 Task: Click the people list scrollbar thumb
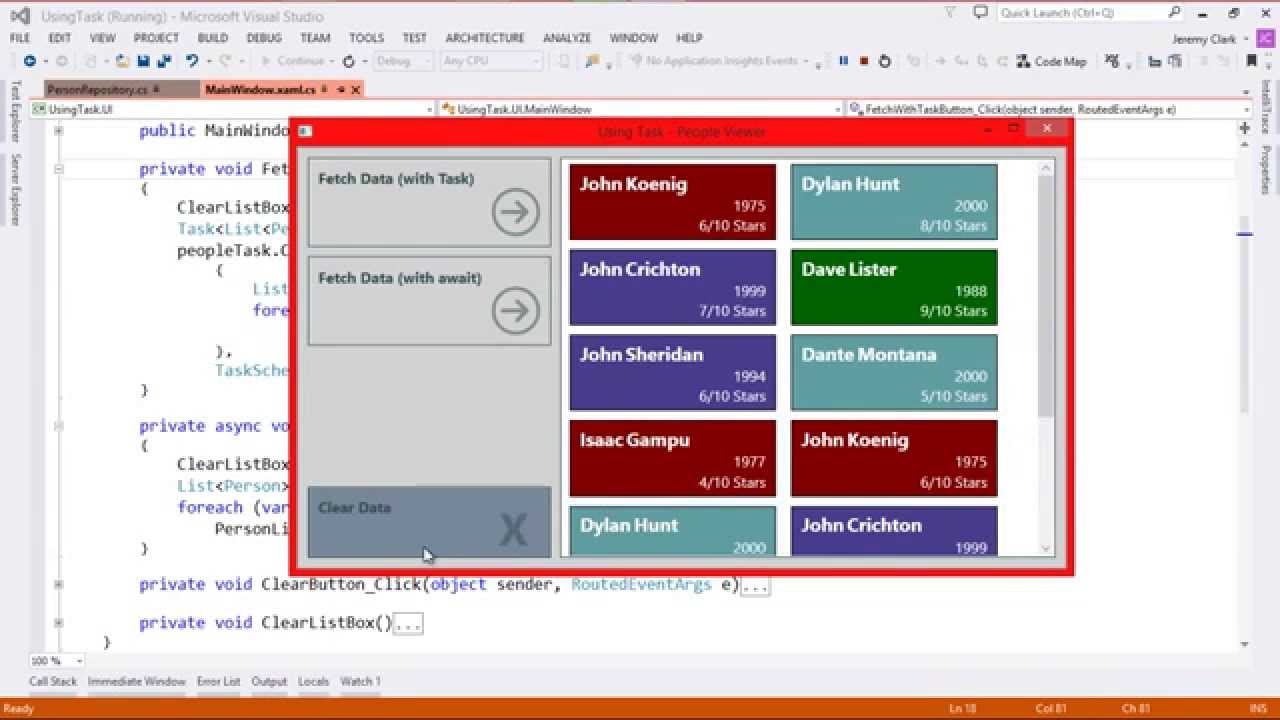coord(1046,297)
